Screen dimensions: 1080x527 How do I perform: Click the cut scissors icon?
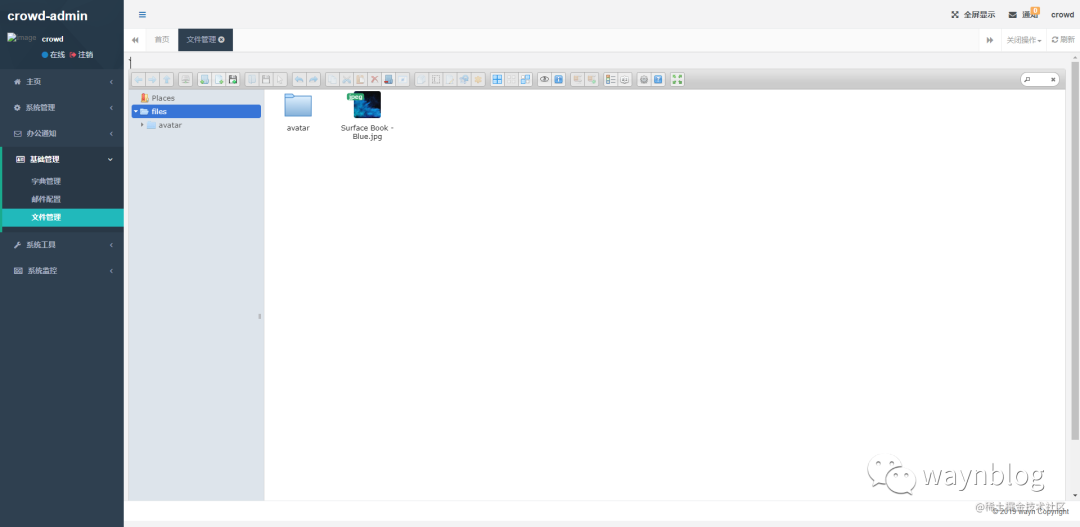[x=346, y=79]
